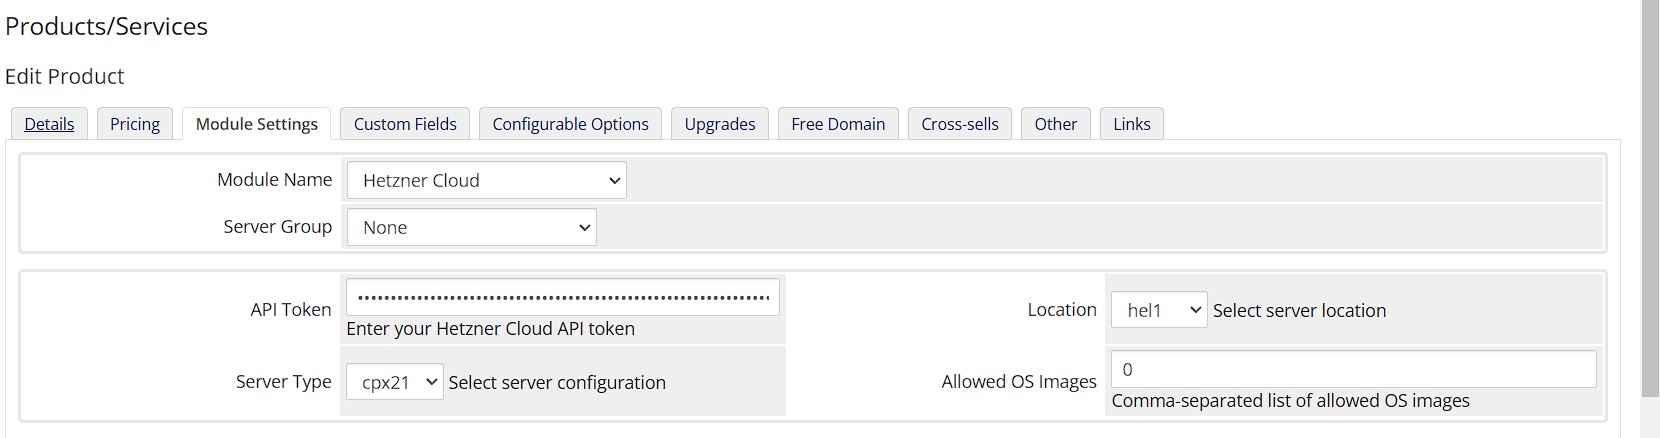Click the Edit Product heading
The height and width of the screenshot is (438, 1660).
coord(65,76)
